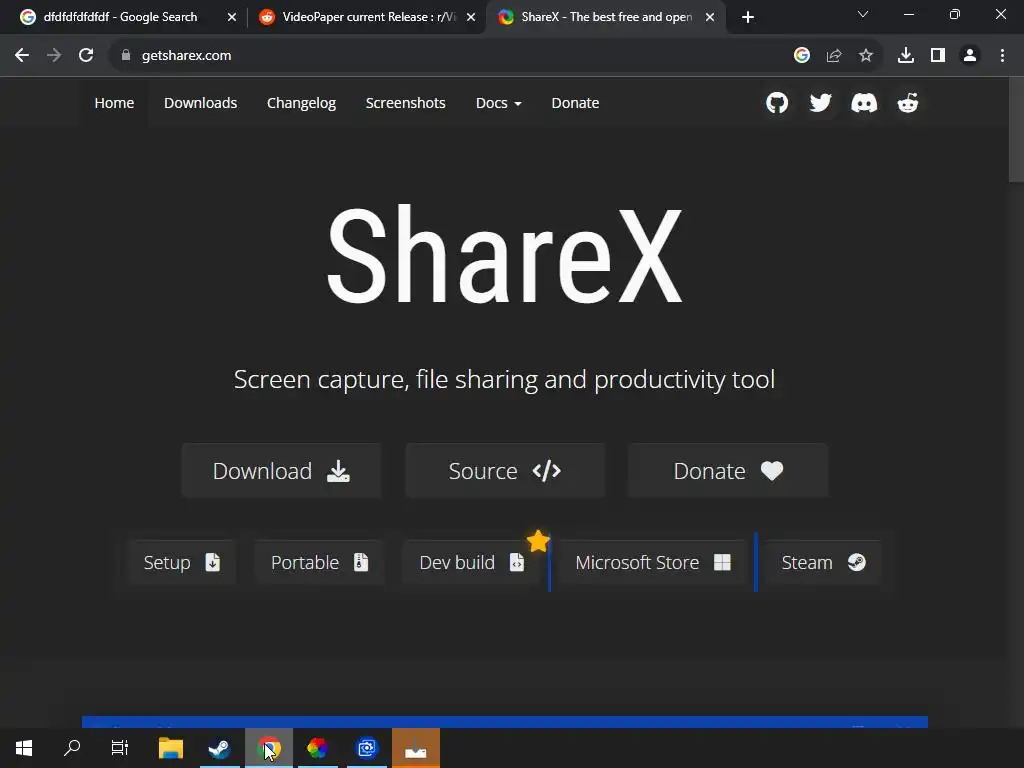Open Chrome three-dot menu
Viewport: 1024px width, 768px height.
[1002, 56]
